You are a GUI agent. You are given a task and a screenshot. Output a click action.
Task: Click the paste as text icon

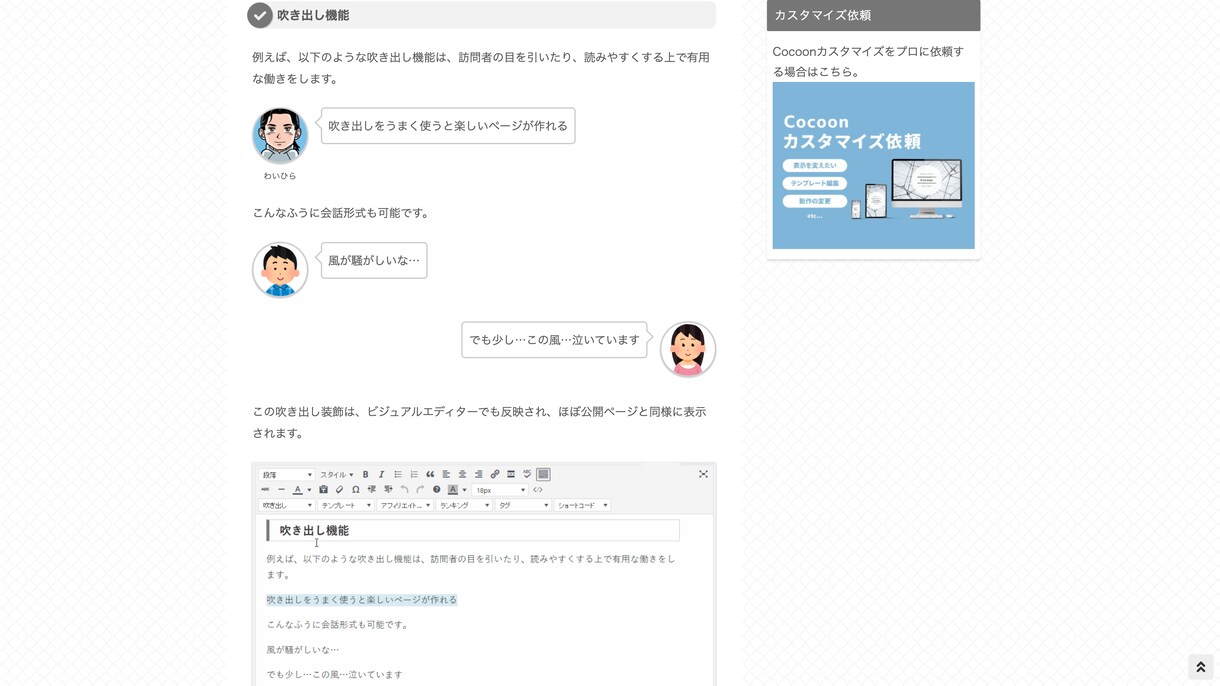(x=323, y=490)
